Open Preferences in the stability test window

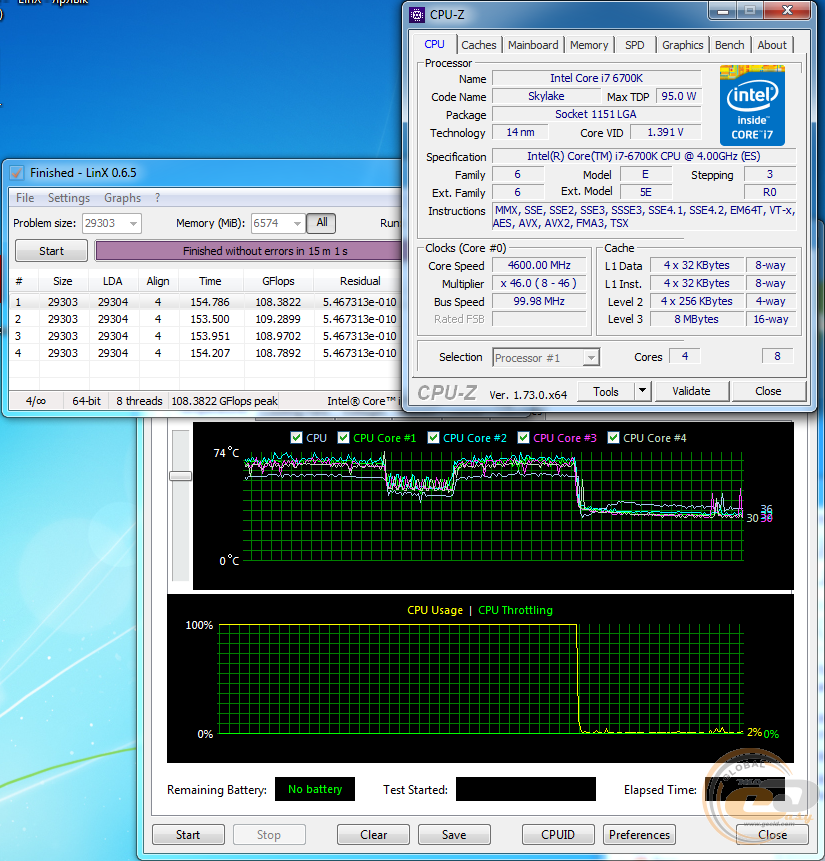click(639, 835)
